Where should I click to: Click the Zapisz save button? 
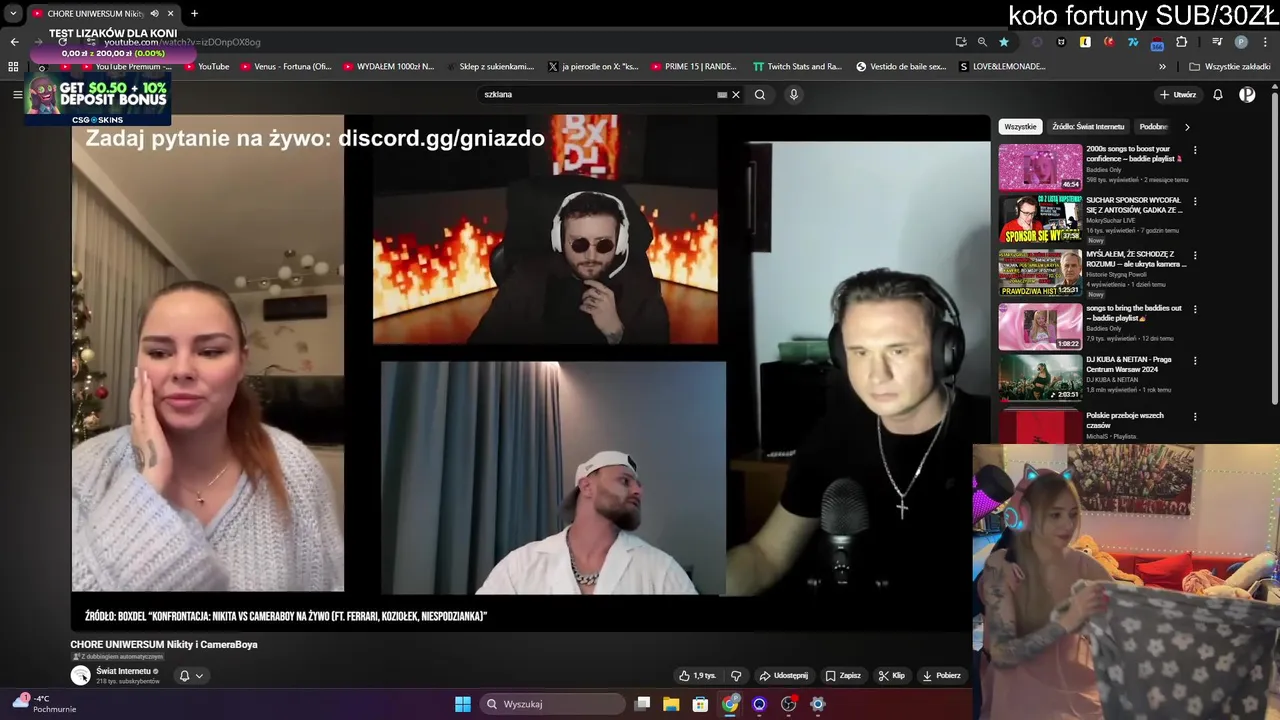coord(843,675)
